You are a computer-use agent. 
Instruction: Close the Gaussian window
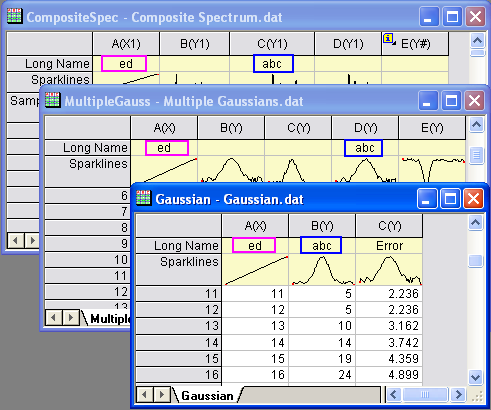coord(473,199)
